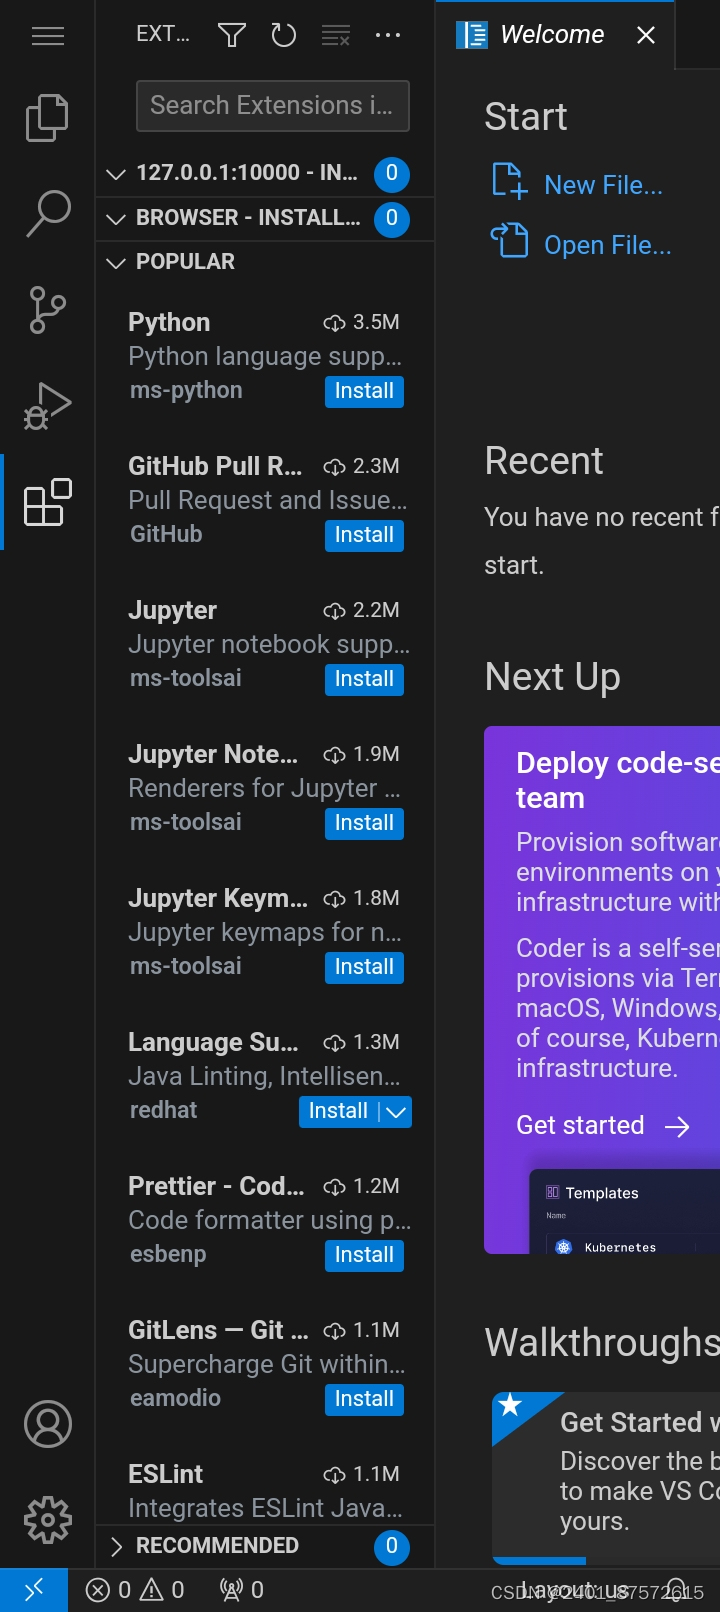Screen dimensions: 720x1612
Task: Open the install dropdown for Language Support
Action: click(397, 1112)
